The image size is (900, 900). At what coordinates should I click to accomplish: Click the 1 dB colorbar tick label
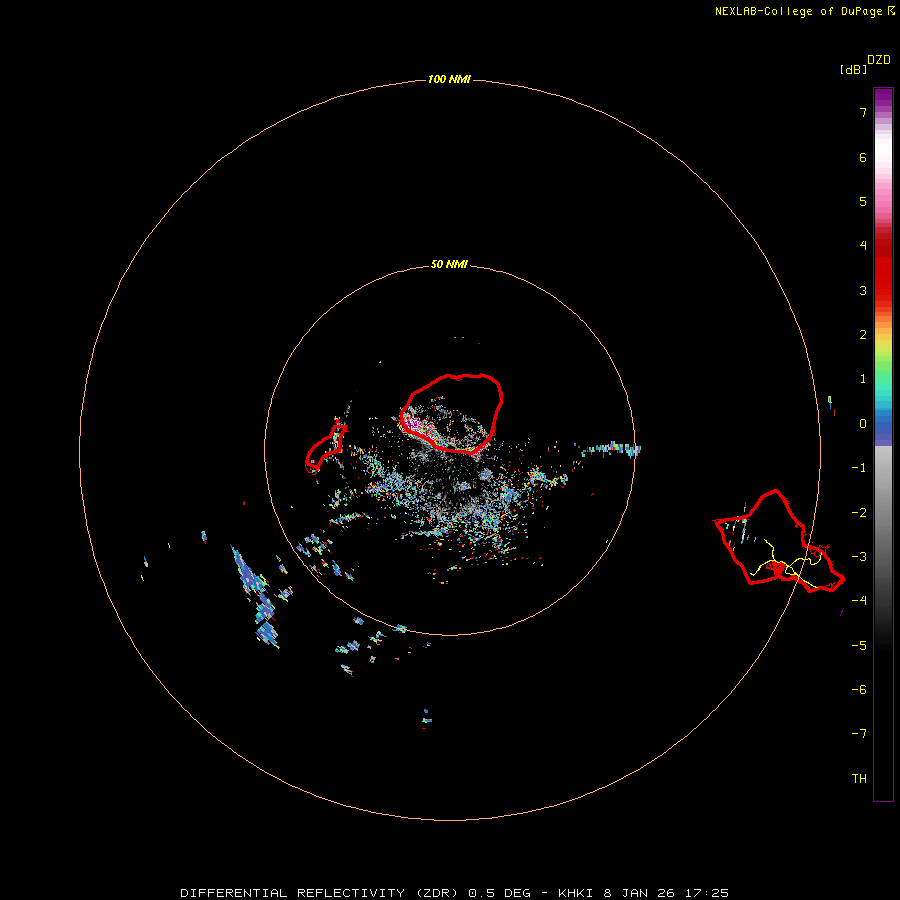(863, 379)
